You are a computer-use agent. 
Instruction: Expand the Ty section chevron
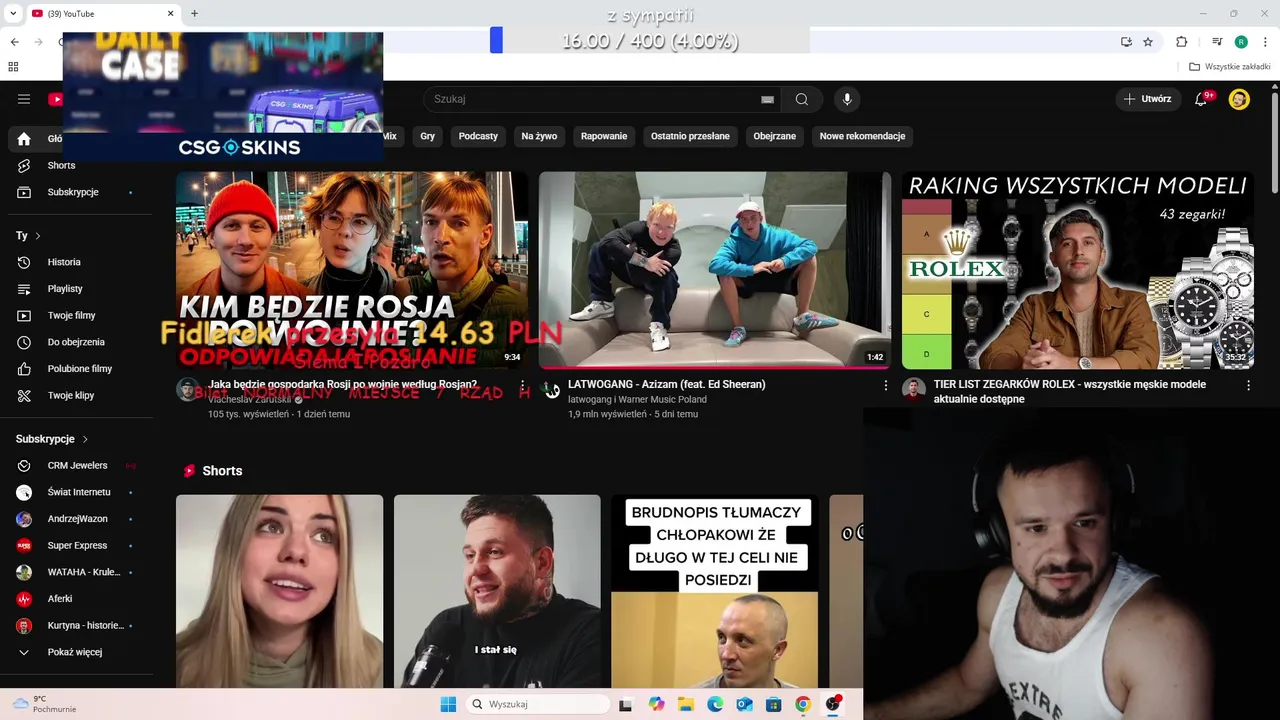click(38, 236)
